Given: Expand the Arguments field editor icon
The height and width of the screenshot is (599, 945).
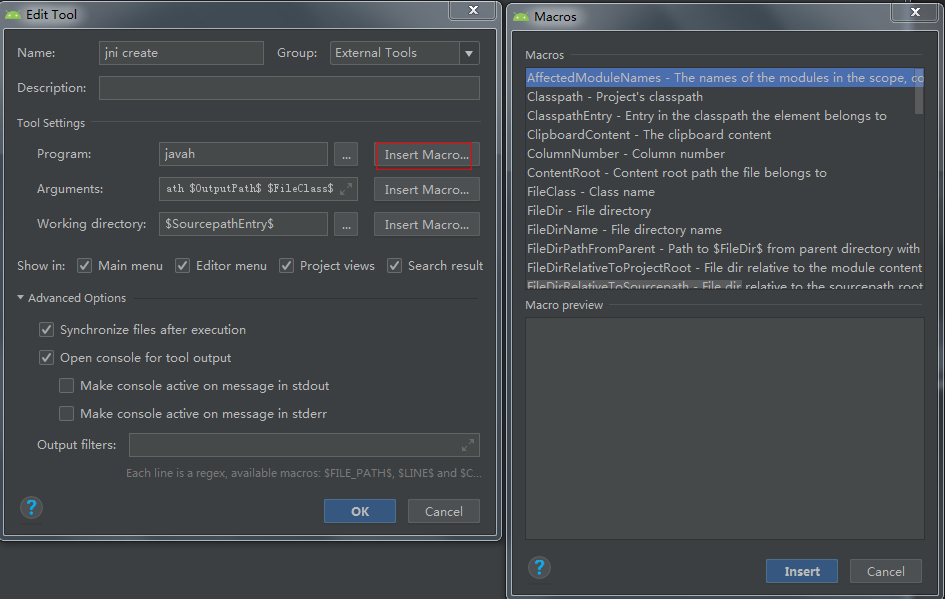Looking at the screenshot, I should point(346,189).
